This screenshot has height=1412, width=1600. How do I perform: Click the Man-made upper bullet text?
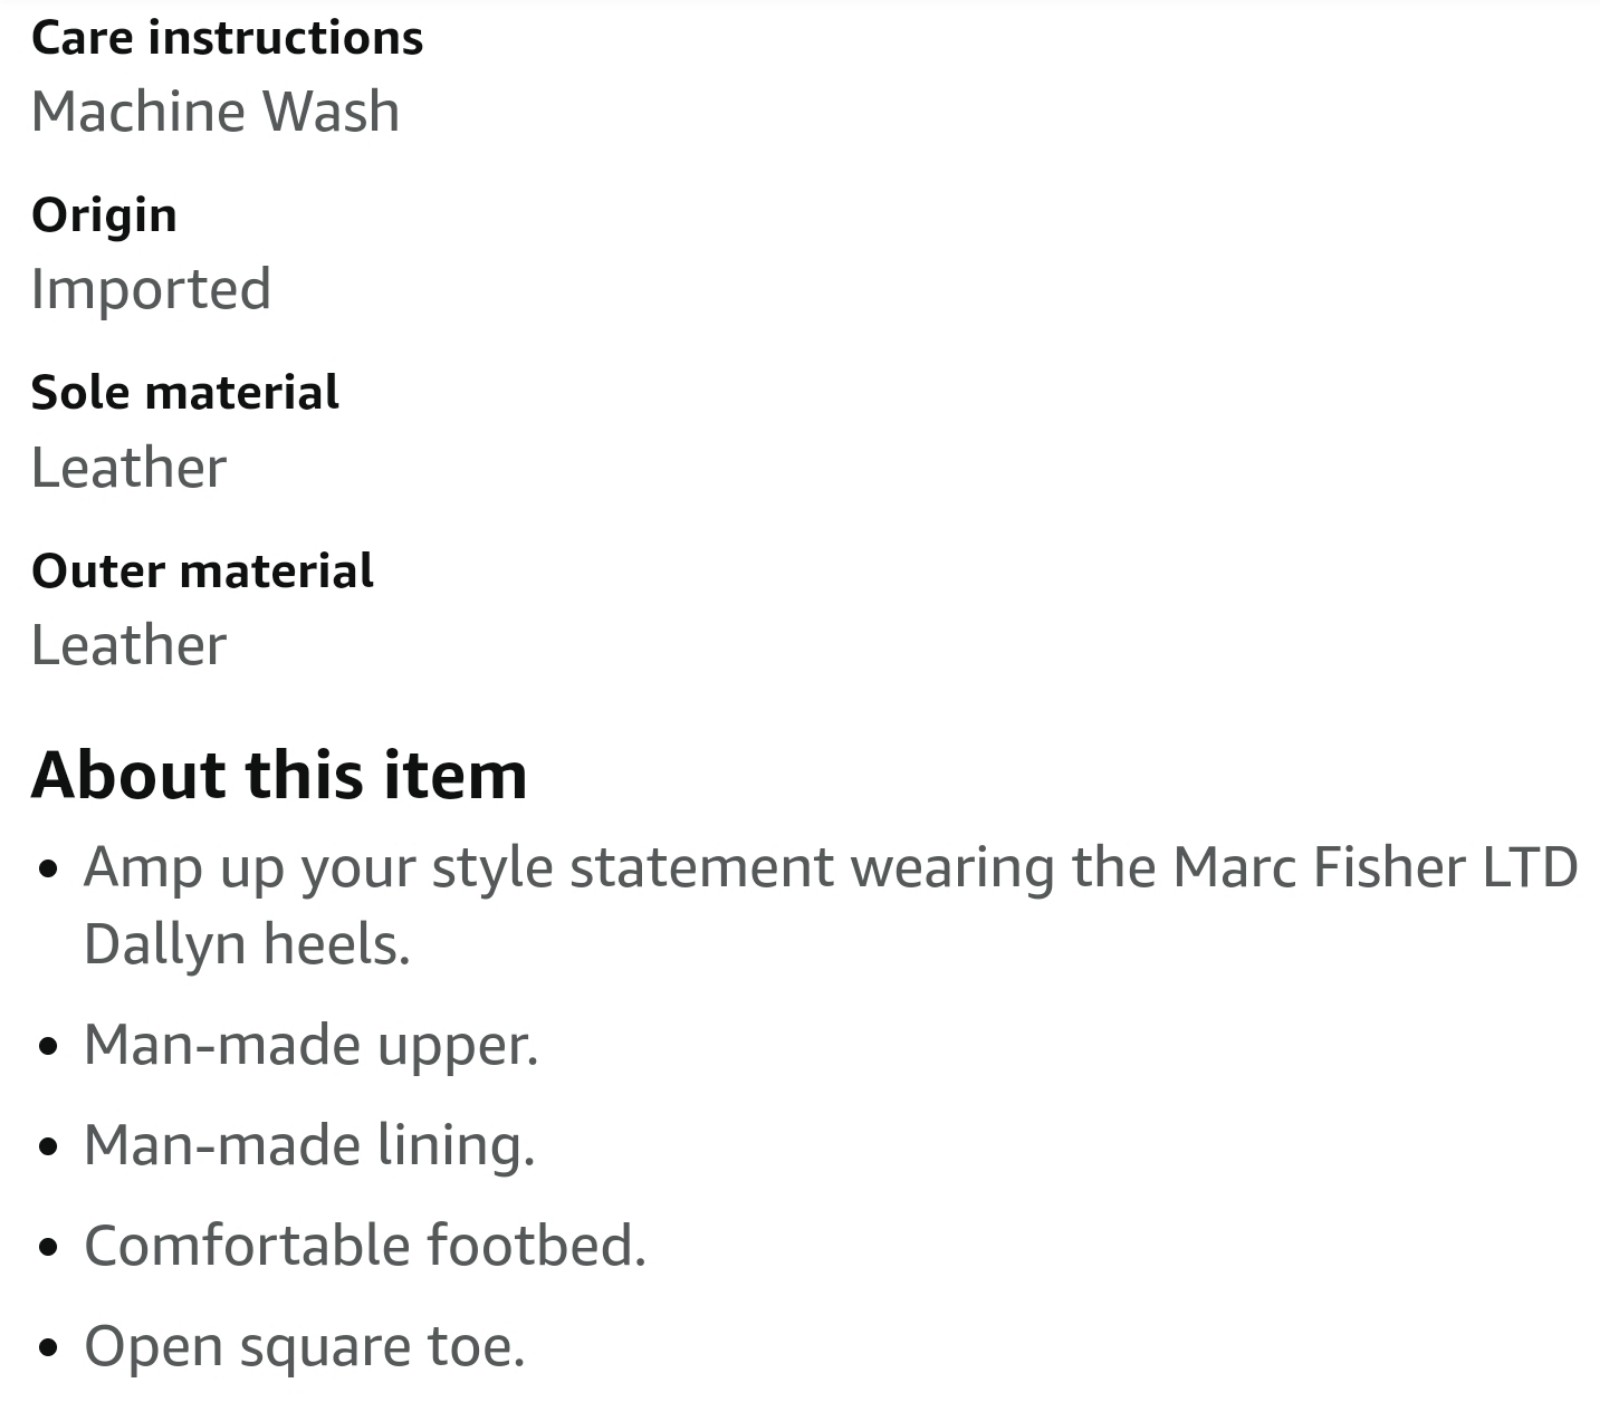coord(311,1045)
